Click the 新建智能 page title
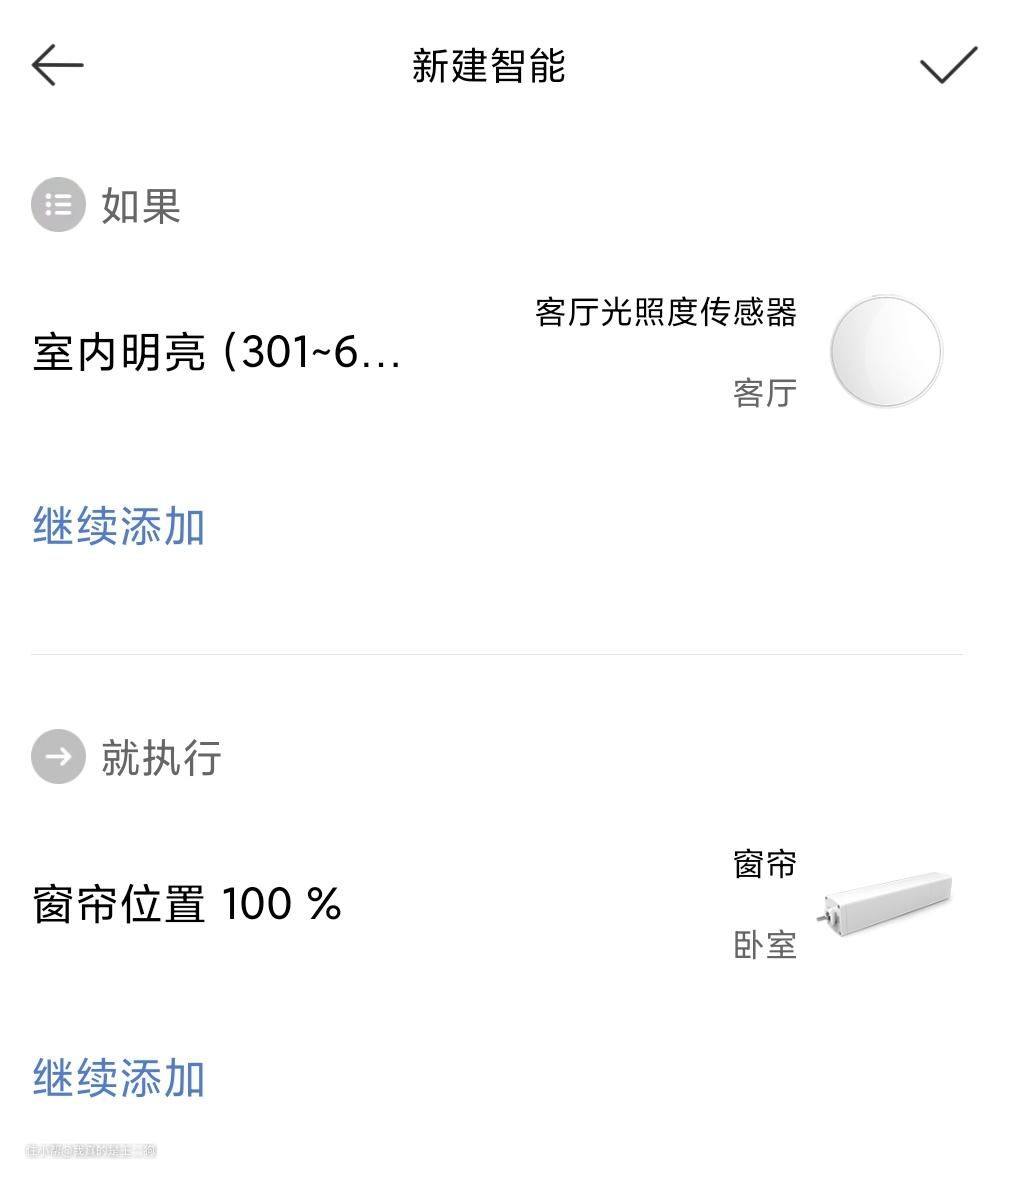 pos(489,66)
